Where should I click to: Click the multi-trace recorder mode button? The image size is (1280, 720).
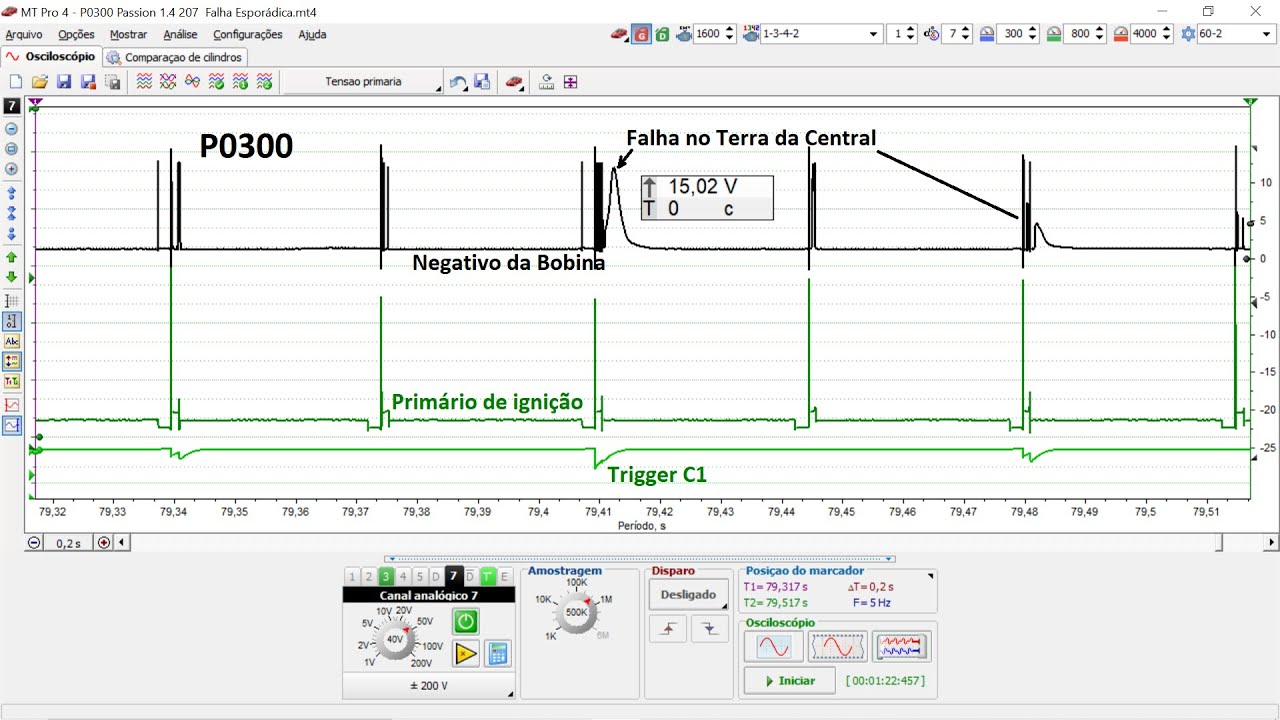[x=902, y=647]
